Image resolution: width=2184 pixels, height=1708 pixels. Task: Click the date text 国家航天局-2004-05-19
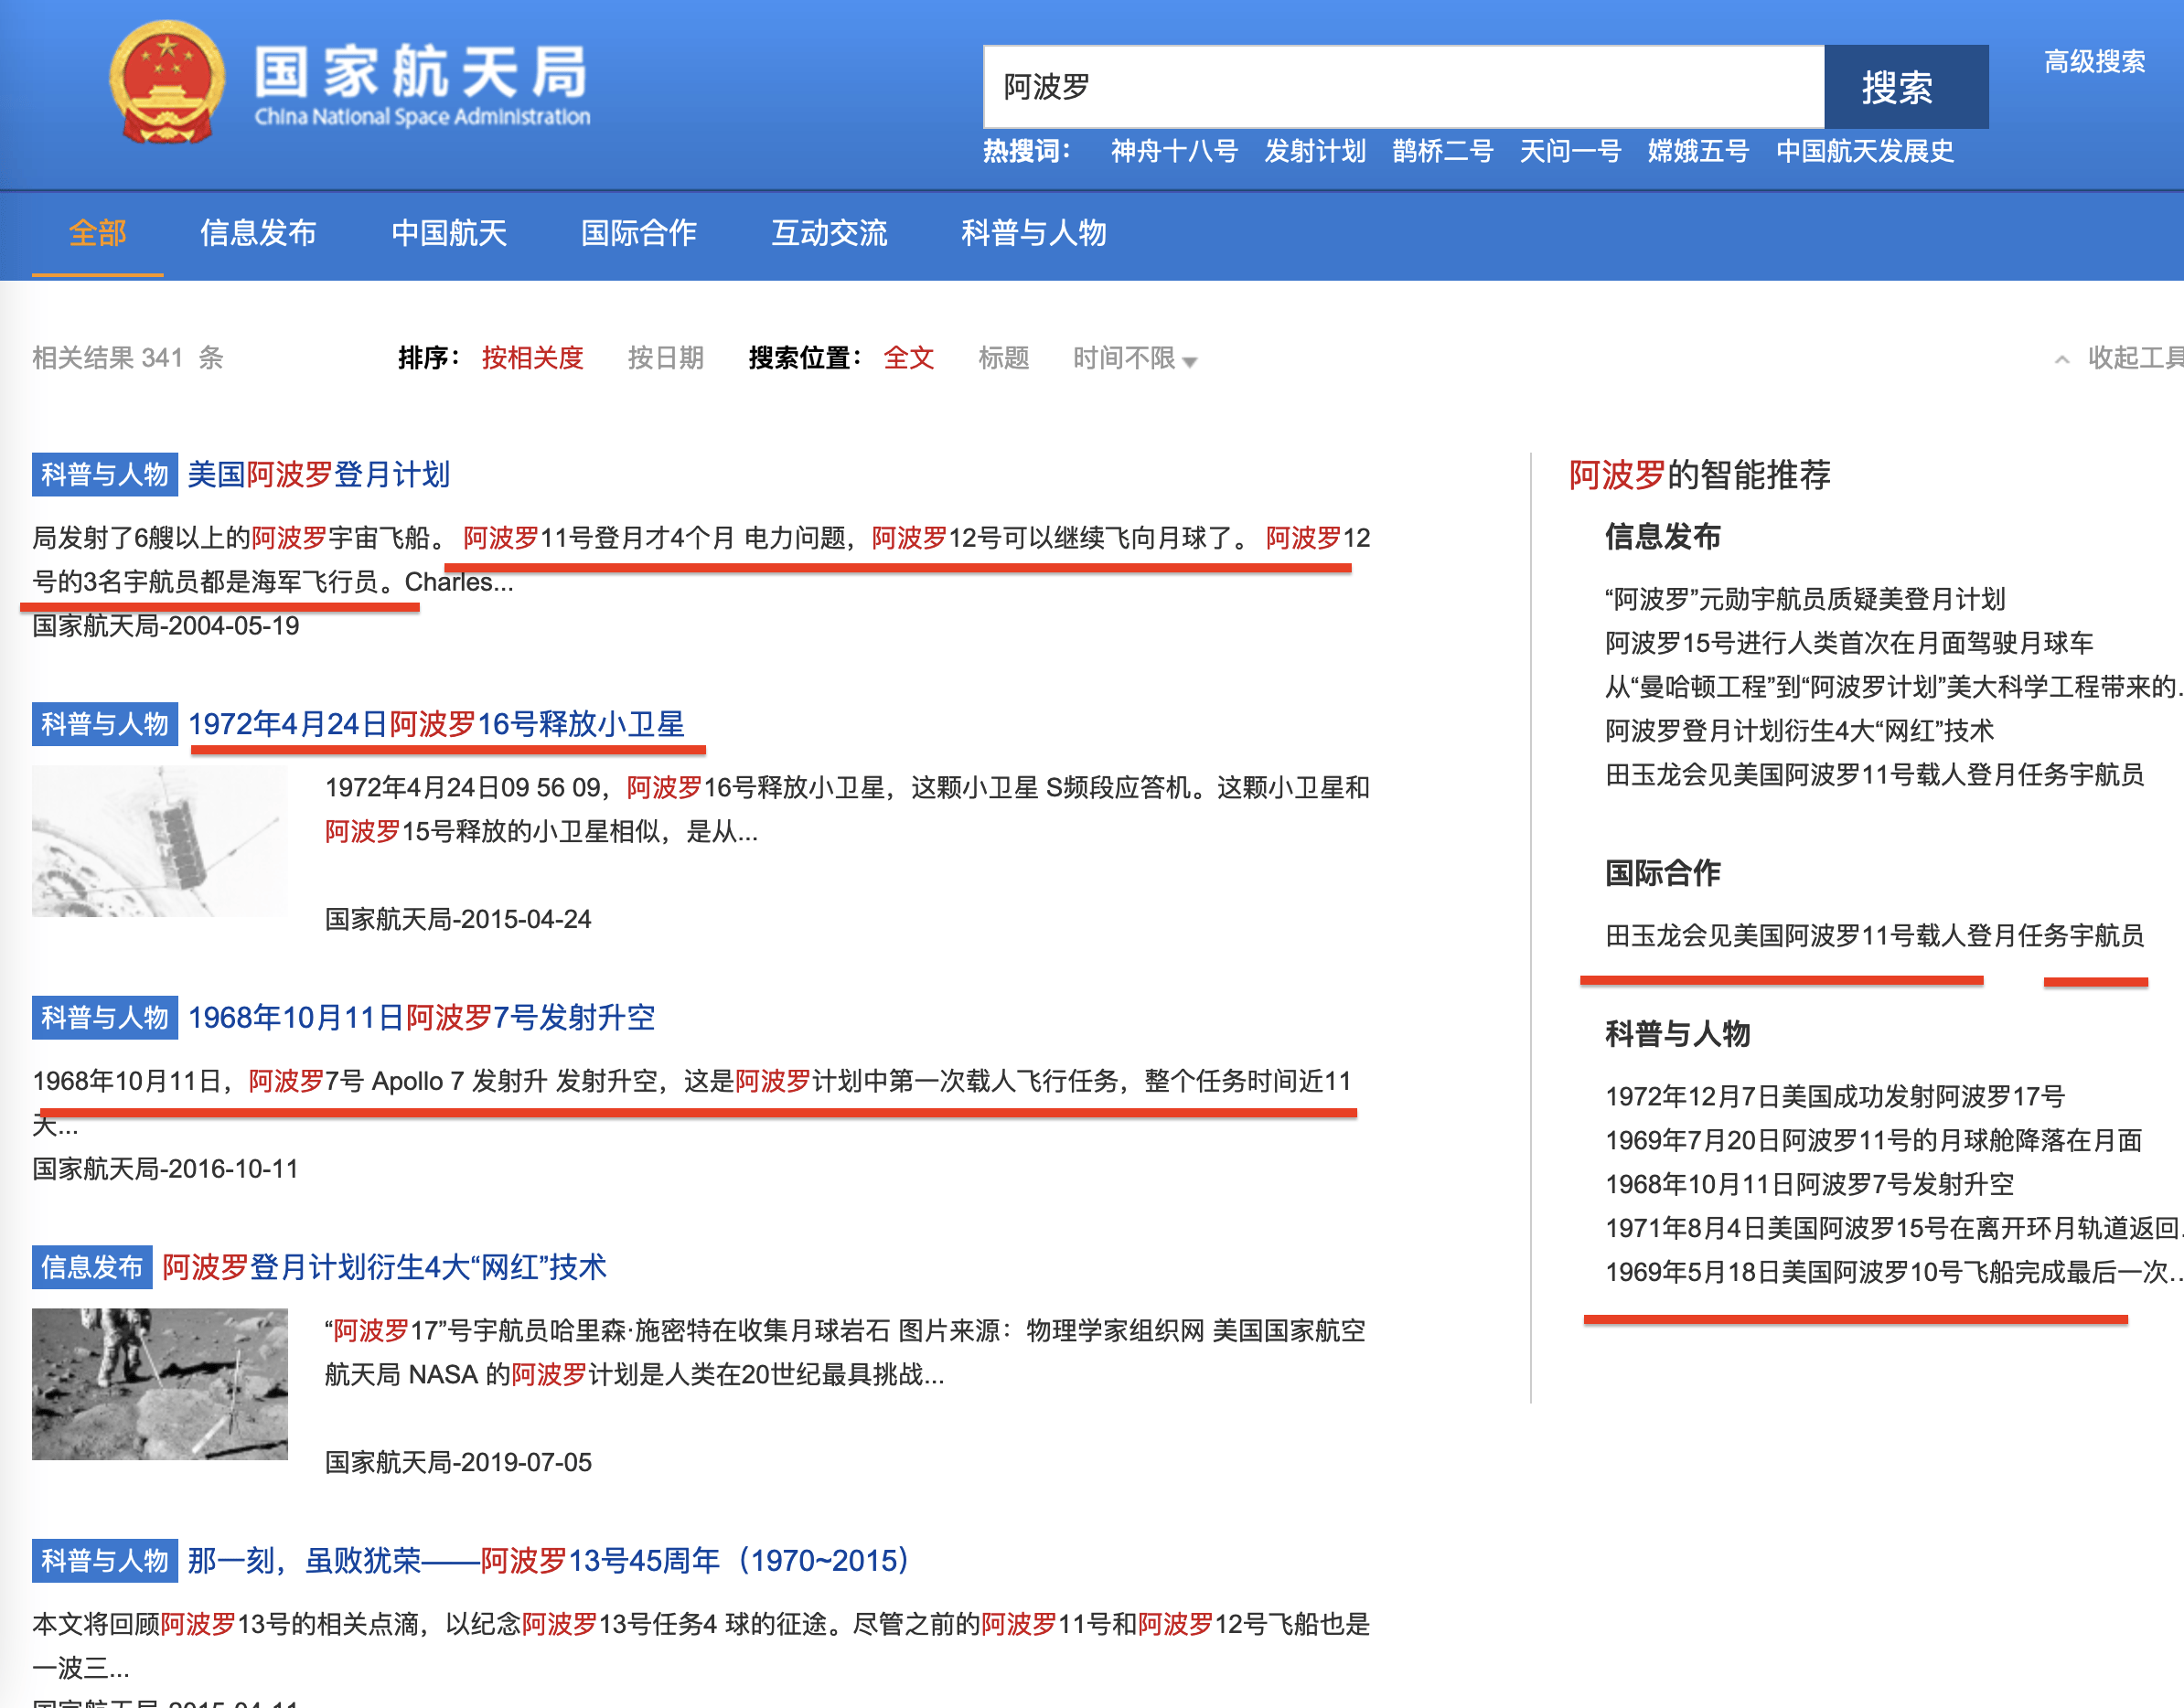click(x=166, y=627)
